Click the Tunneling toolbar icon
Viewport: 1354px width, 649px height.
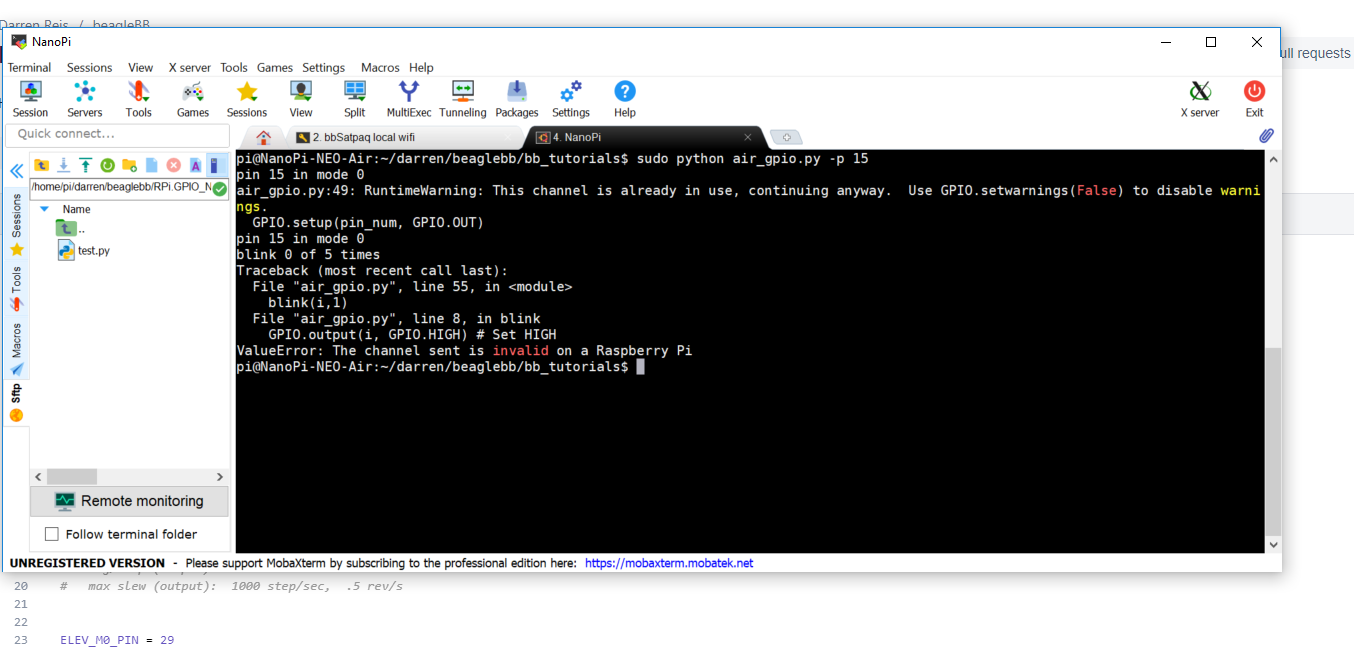[462, 99]
